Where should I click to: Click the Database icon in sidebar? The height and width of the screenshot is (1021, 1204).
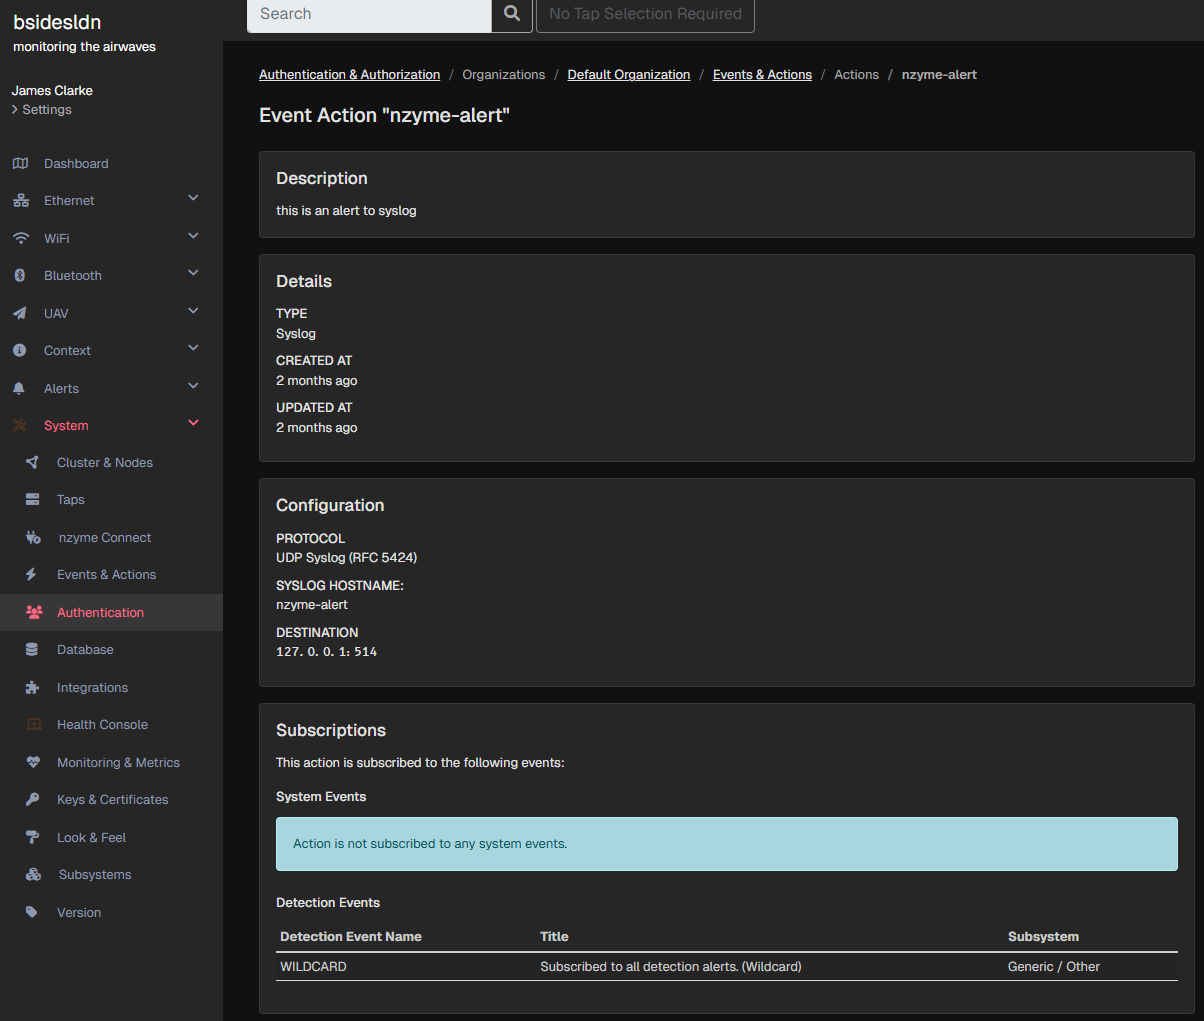coord(32,650)
